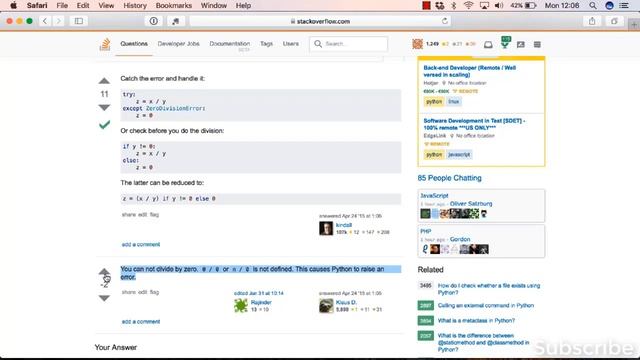640x360 pixels.
Task: Open the History menu
Action: click(135, 6)
